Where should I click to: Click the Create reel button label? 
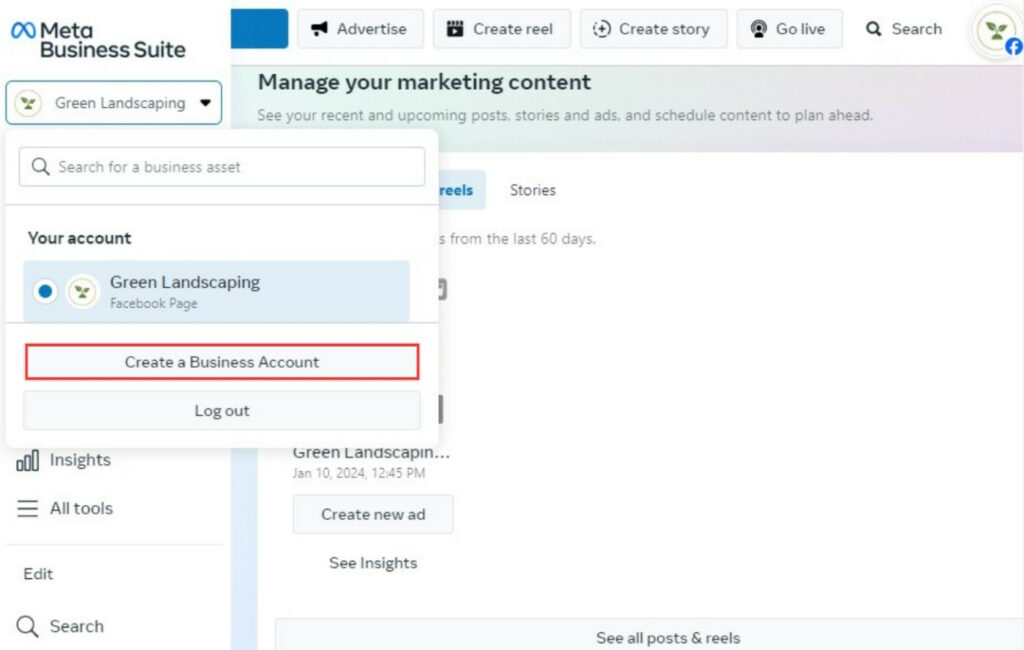[x=513, y=29]
